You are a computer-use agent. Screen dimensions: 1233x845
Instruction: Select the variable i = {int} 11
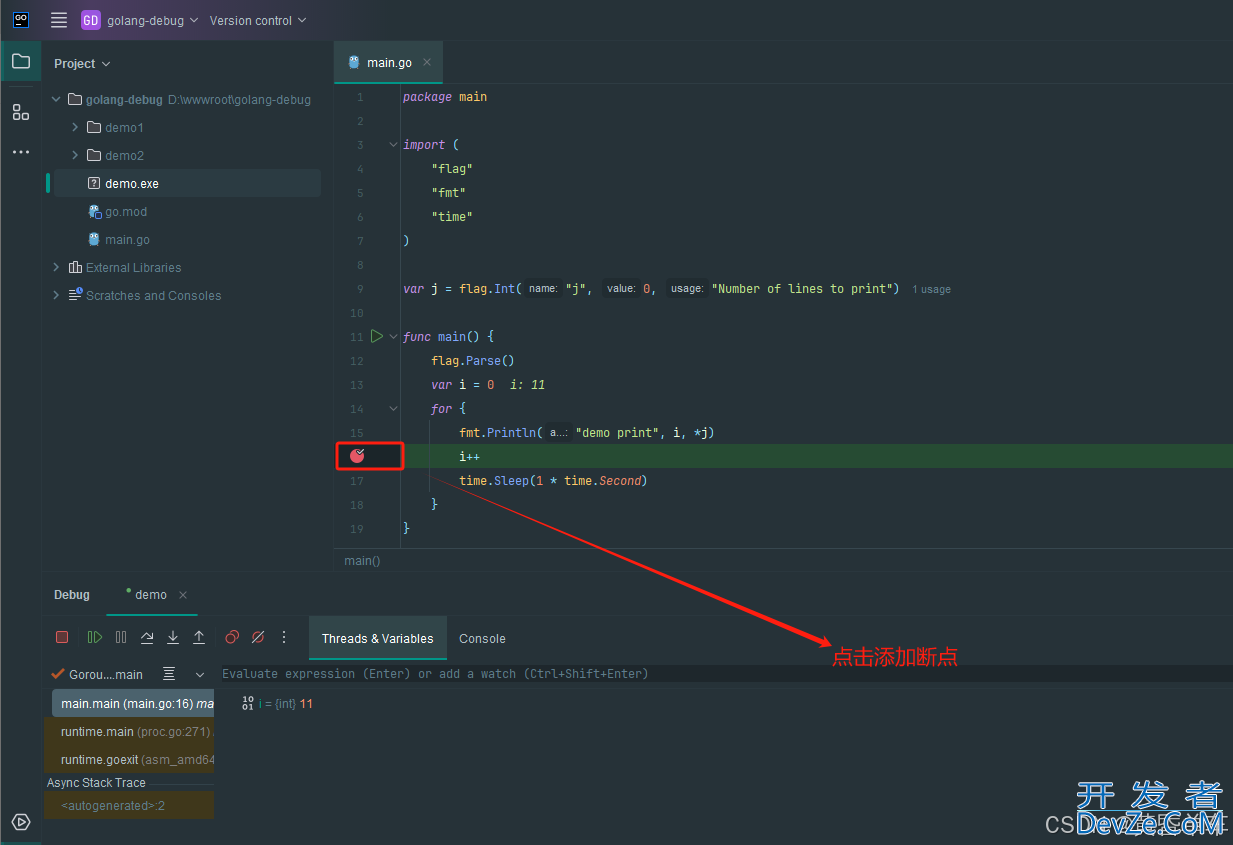(x=278, y=704)
